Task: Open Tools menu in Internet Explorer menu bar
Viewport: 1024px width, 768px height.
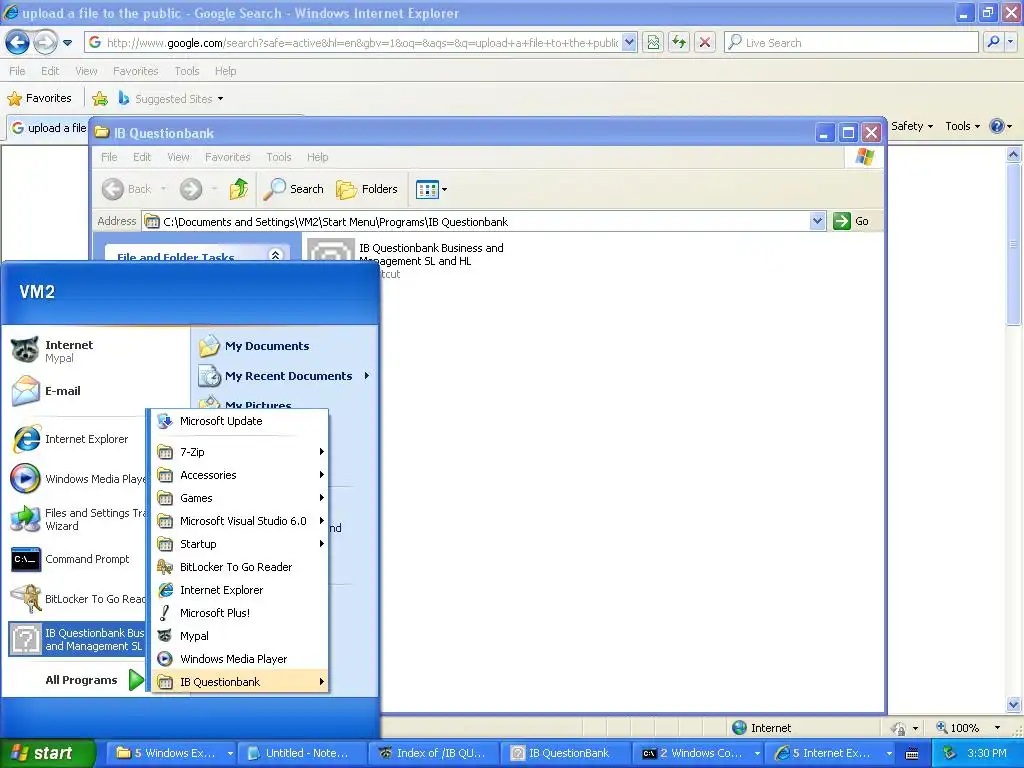Action: pos(187,71)
